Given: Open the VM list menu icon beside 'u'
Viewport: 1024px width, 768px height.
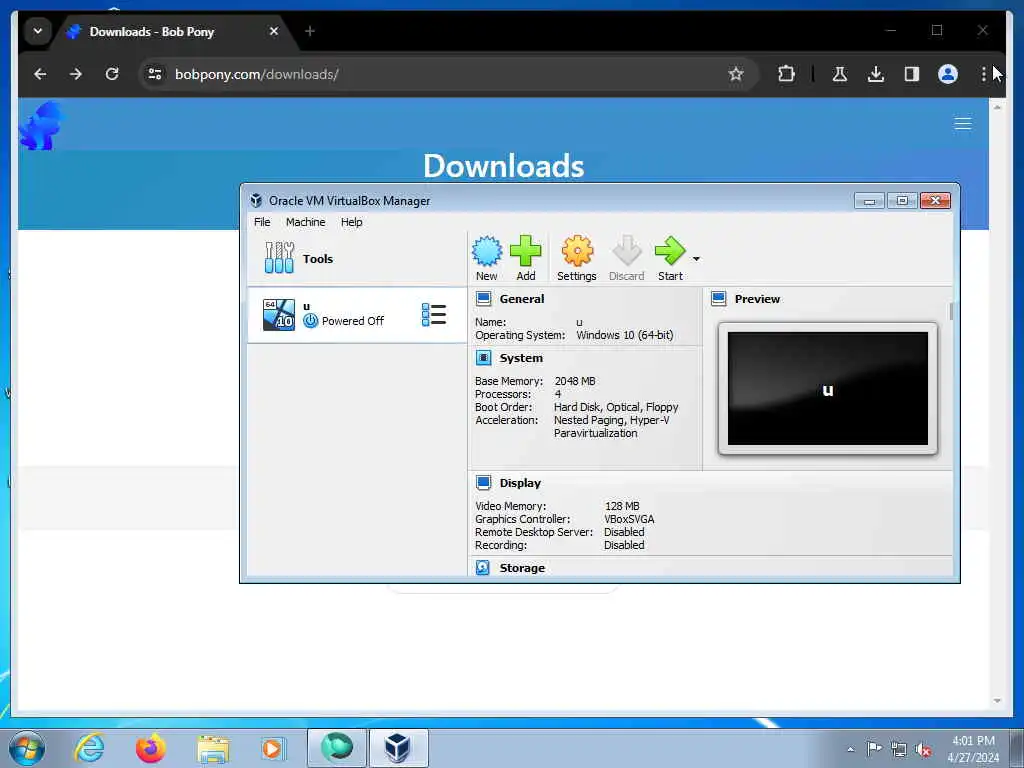Looking at the screenshot, I should pos(434,315).
